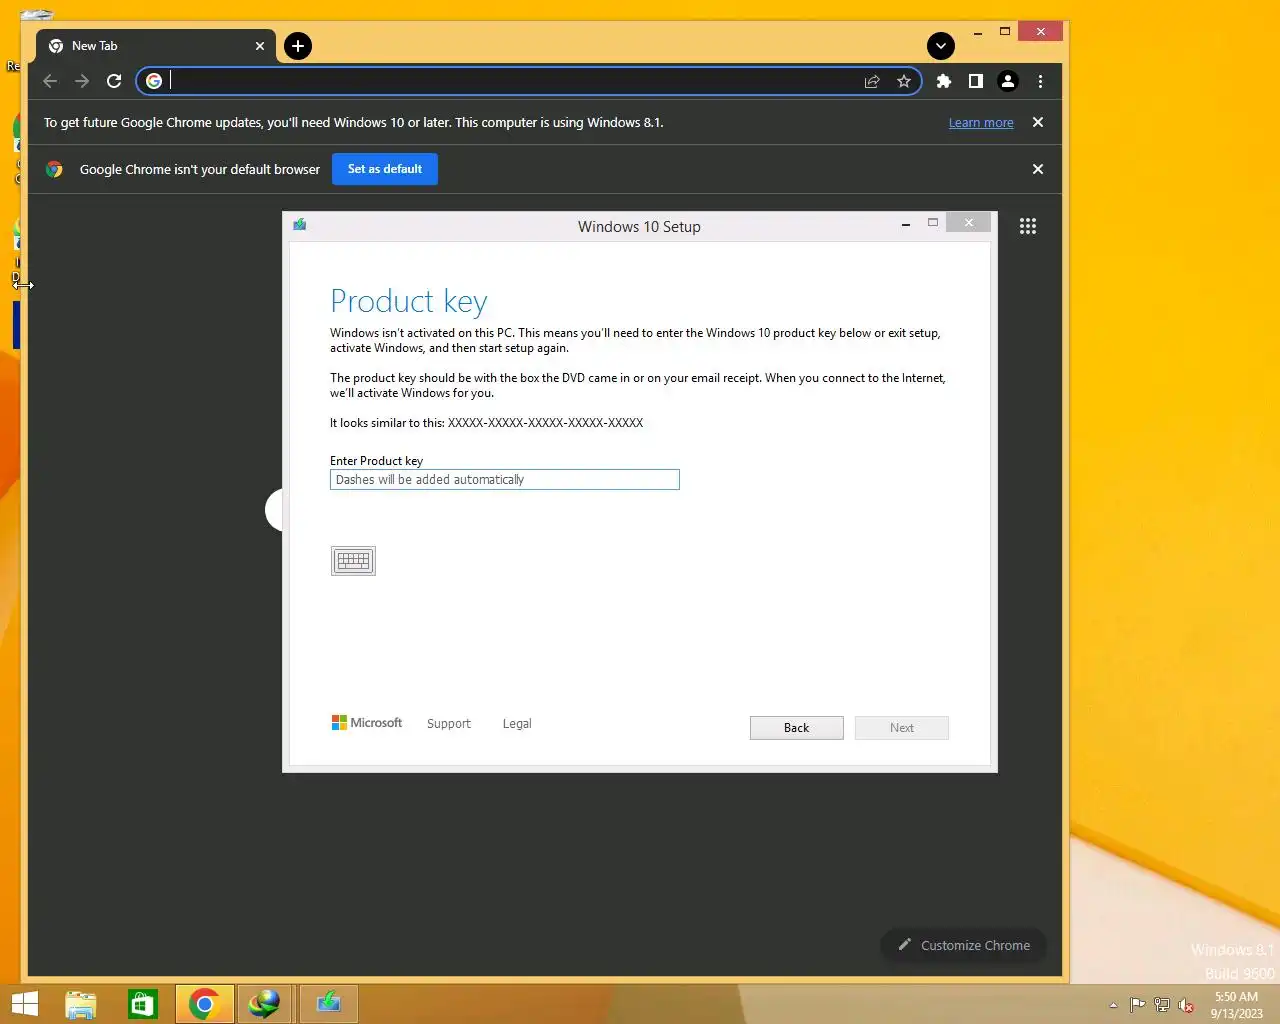Click the Next button in Windows 10 Setup

click(x=901, y=728)
